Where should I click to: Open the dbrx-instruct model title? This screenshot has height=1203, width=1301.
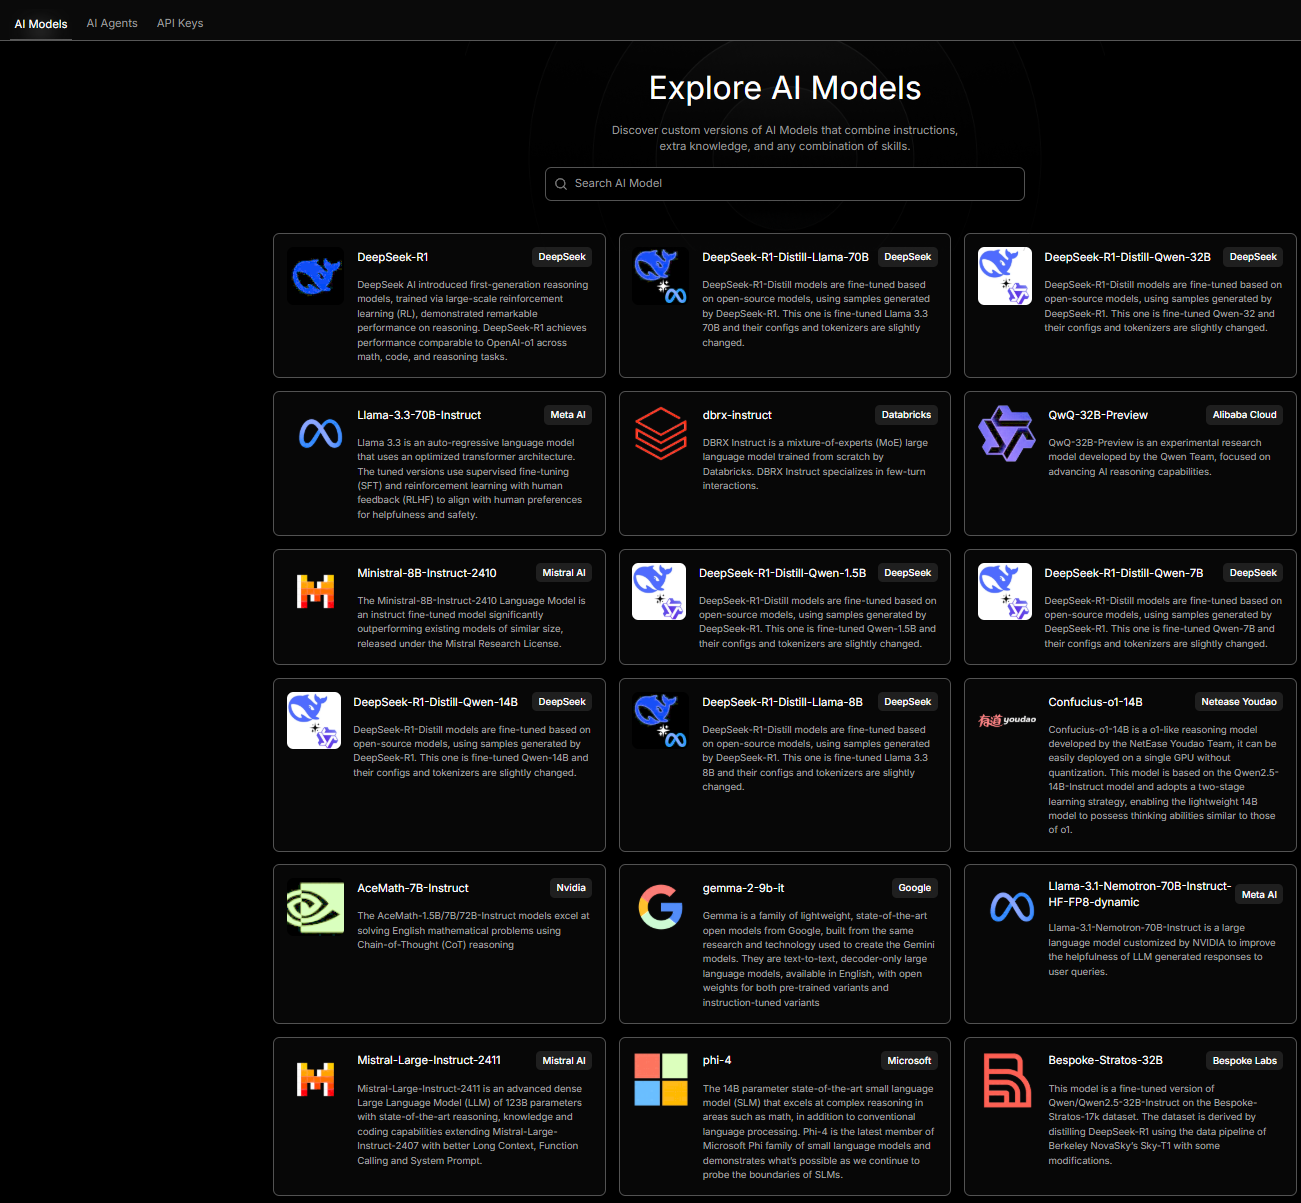coord(737,415)
